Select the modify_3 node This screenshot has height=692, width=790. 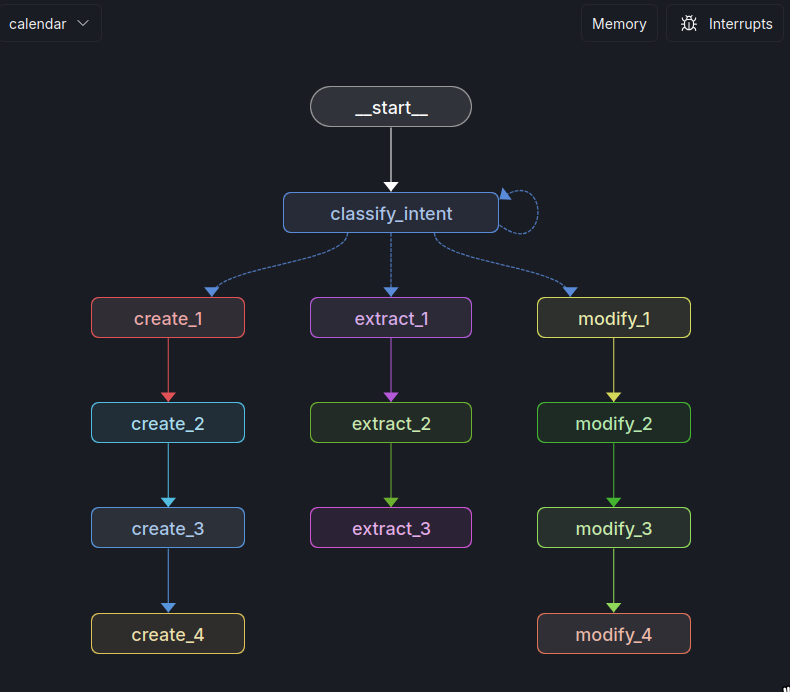click(614, 528)
